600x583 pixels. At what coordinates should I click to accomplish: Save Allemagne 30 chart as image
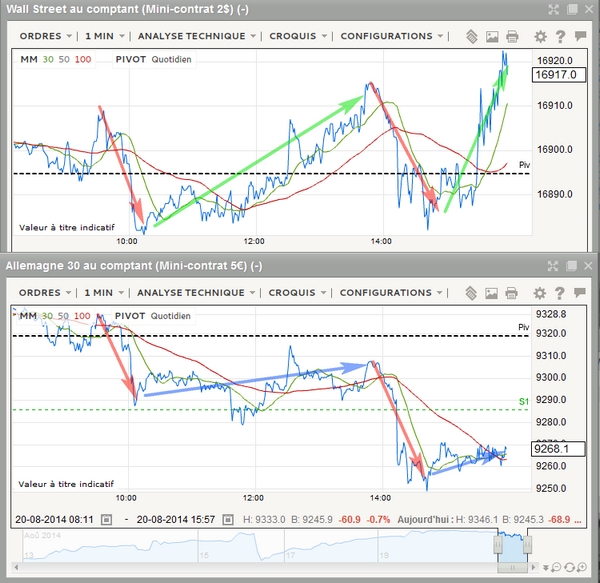[x=491, y=293]
